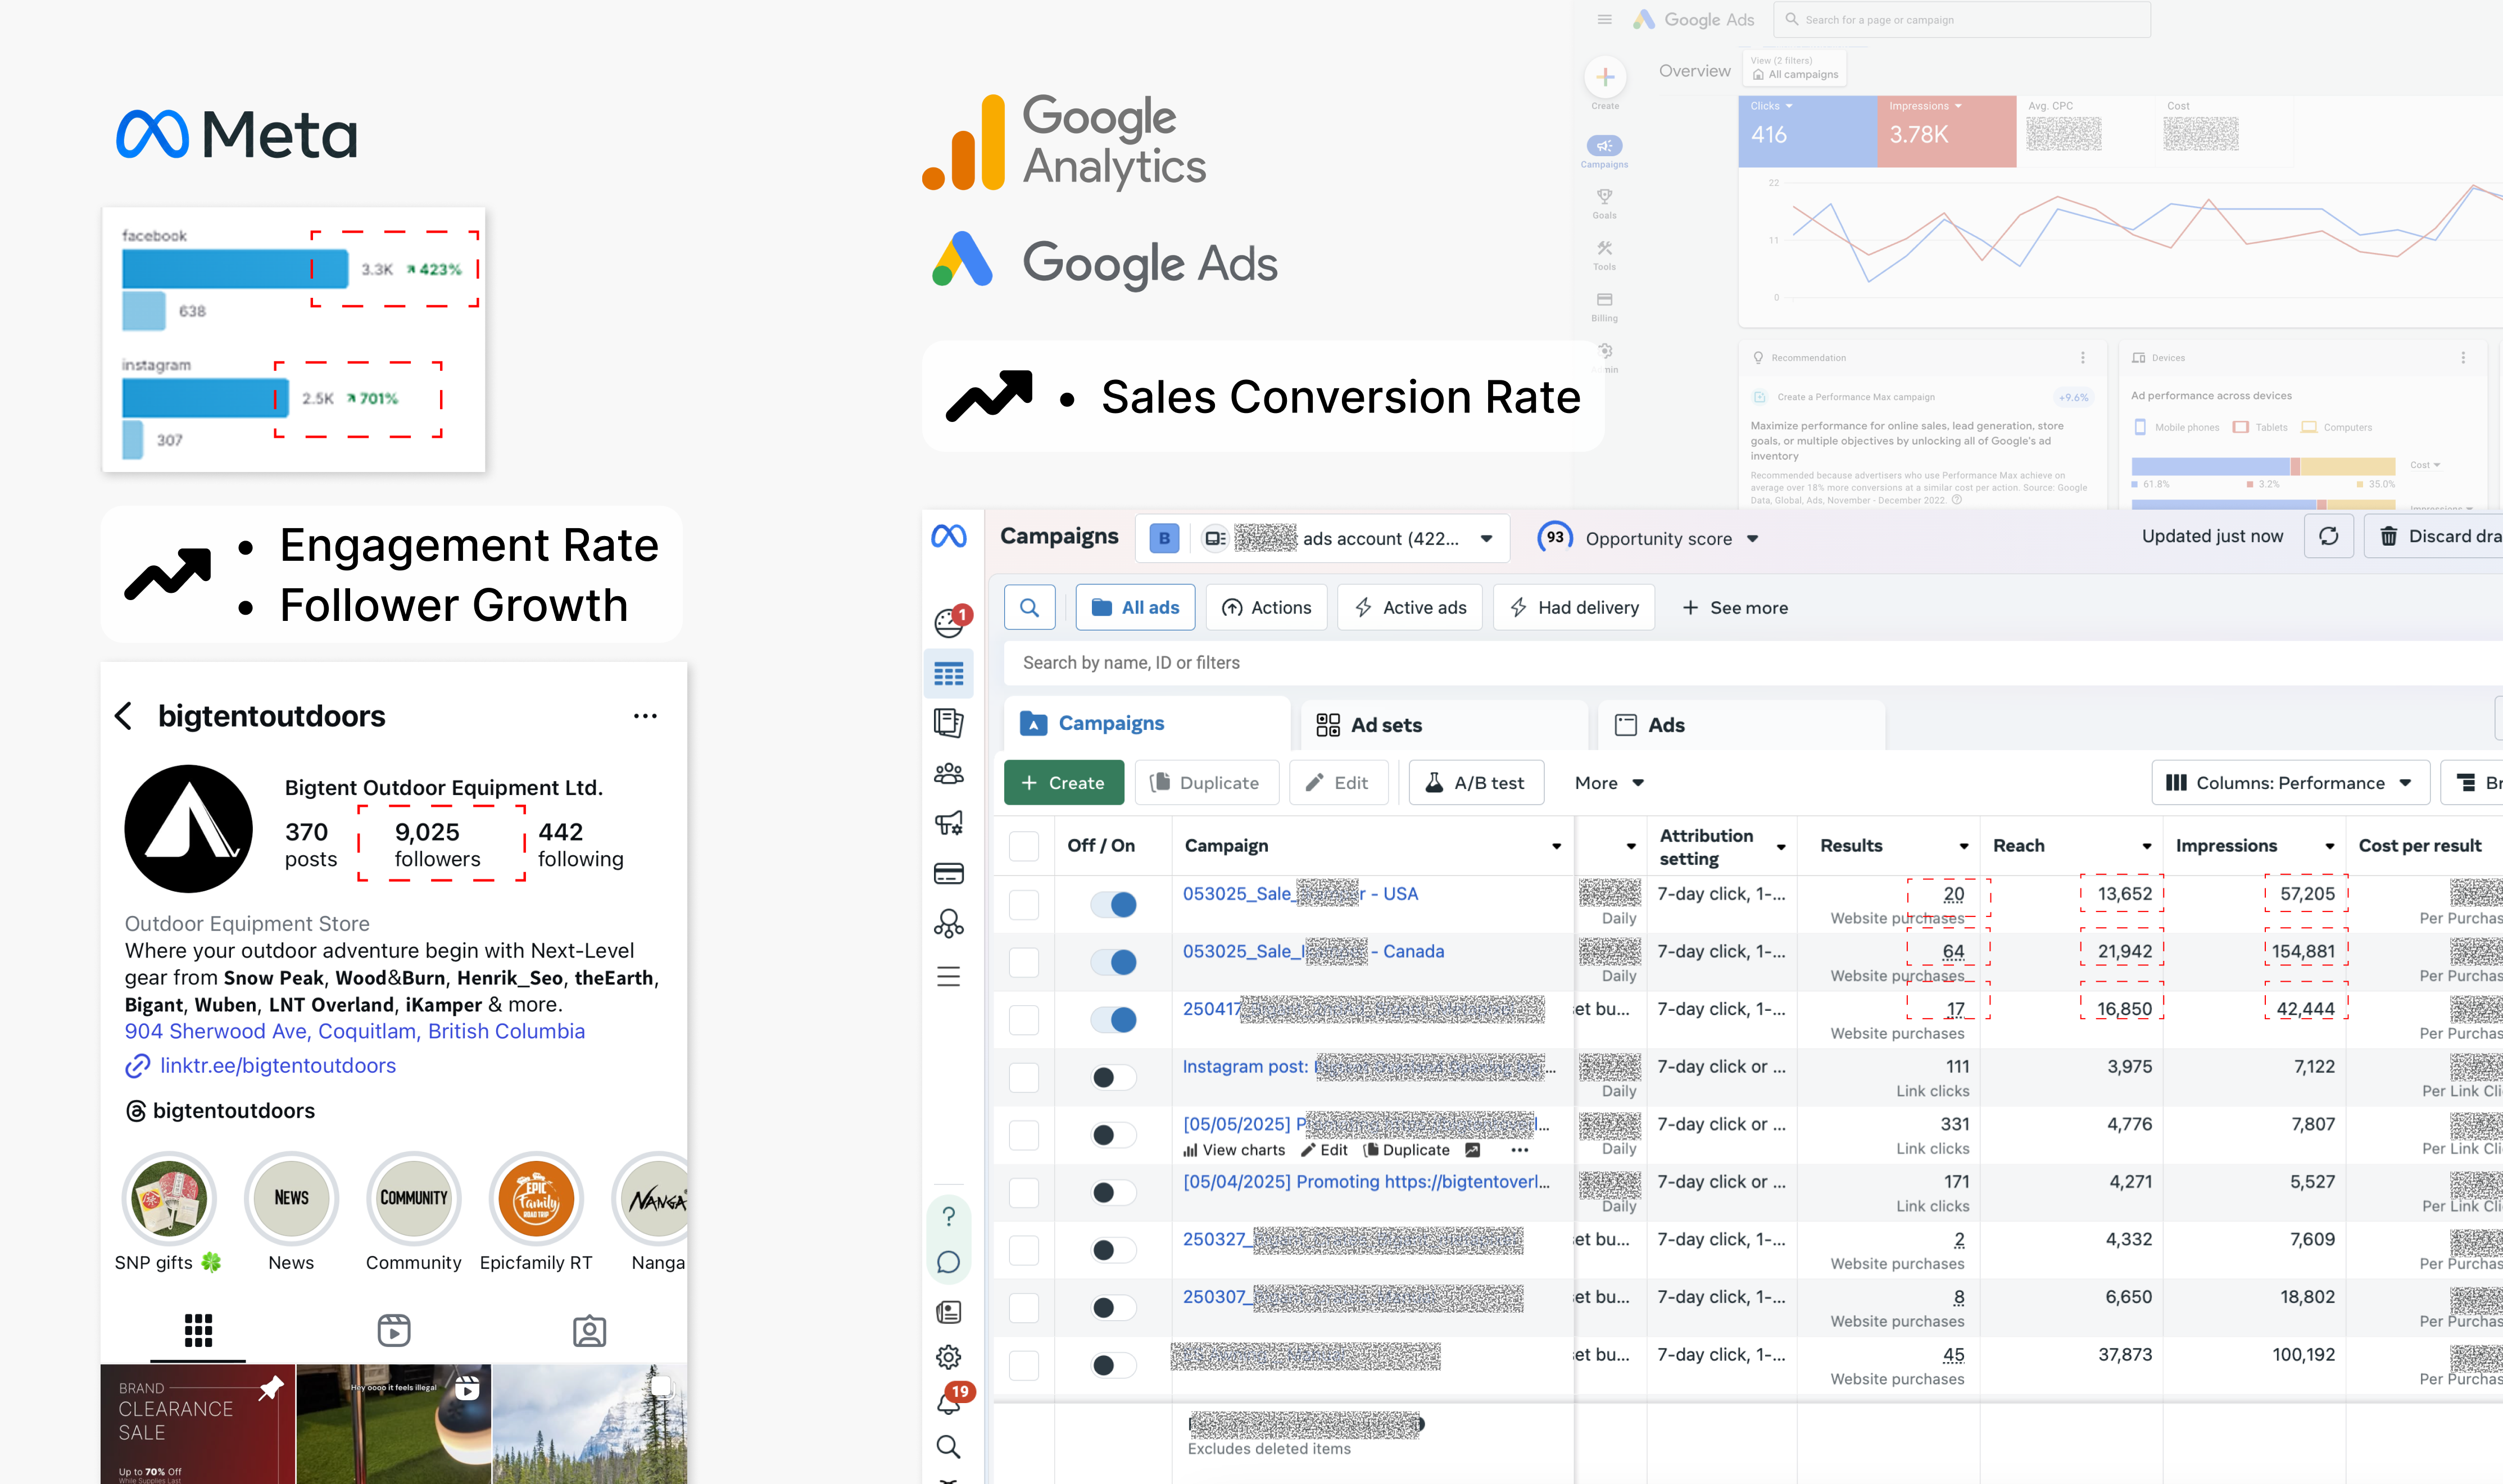Turn on the [05/05/2025] campaign switch
The image size is (2503, 1484).
pos(1113,1135)
